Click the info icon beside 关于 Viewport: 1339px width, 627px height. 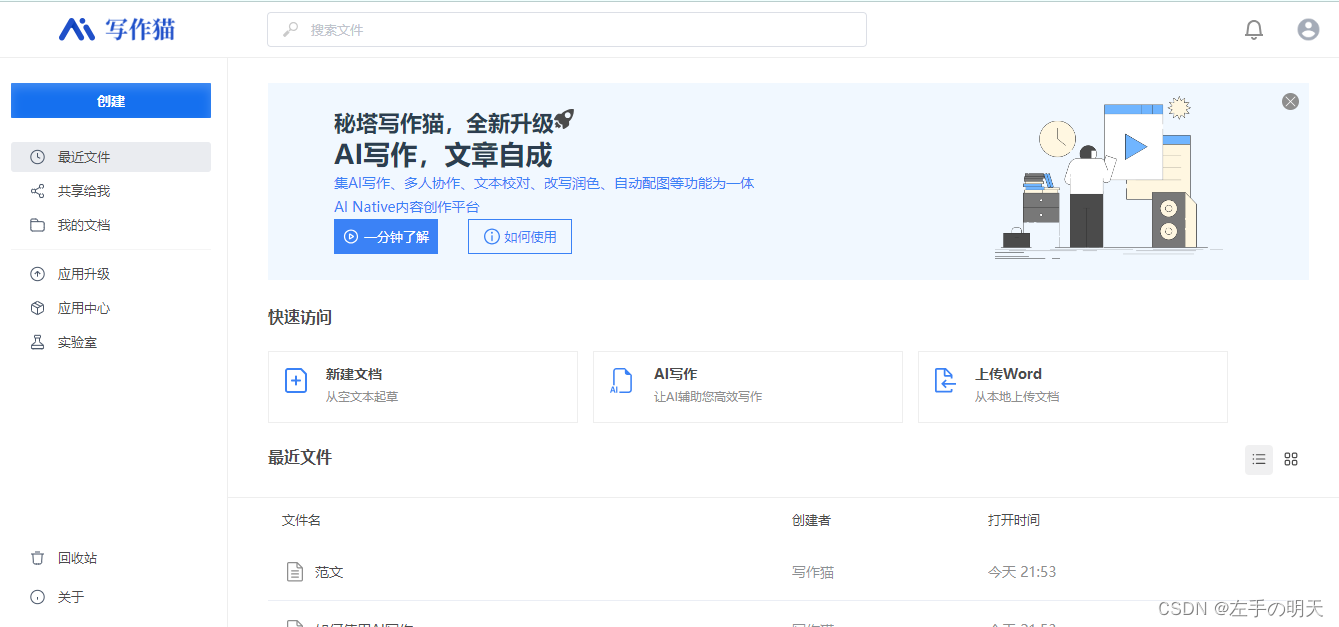[x=38, y=597]
